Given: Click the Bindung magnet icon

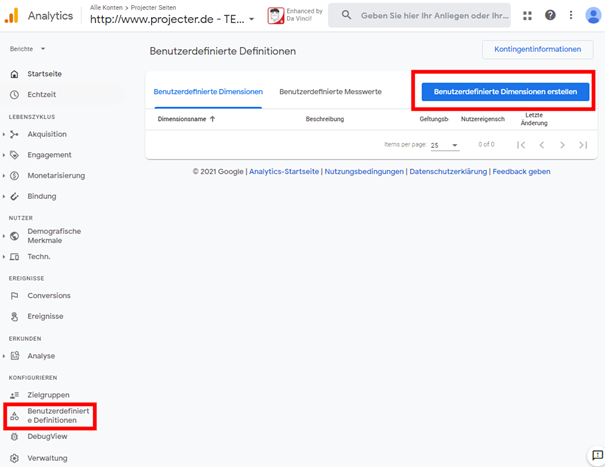Looking at the screenshot, I should [x=14, y=196].
